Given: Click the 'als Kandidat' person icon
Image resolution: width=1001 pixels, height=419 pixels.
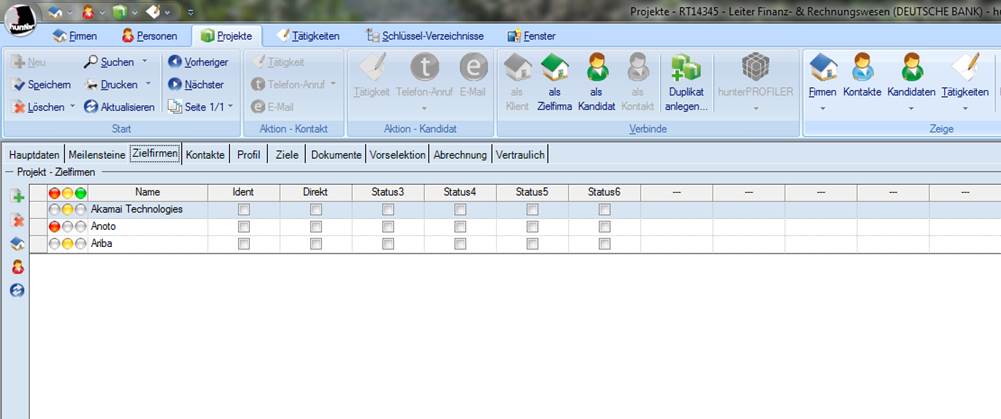Looking at the screenshot, I should (x=597, y=68).
